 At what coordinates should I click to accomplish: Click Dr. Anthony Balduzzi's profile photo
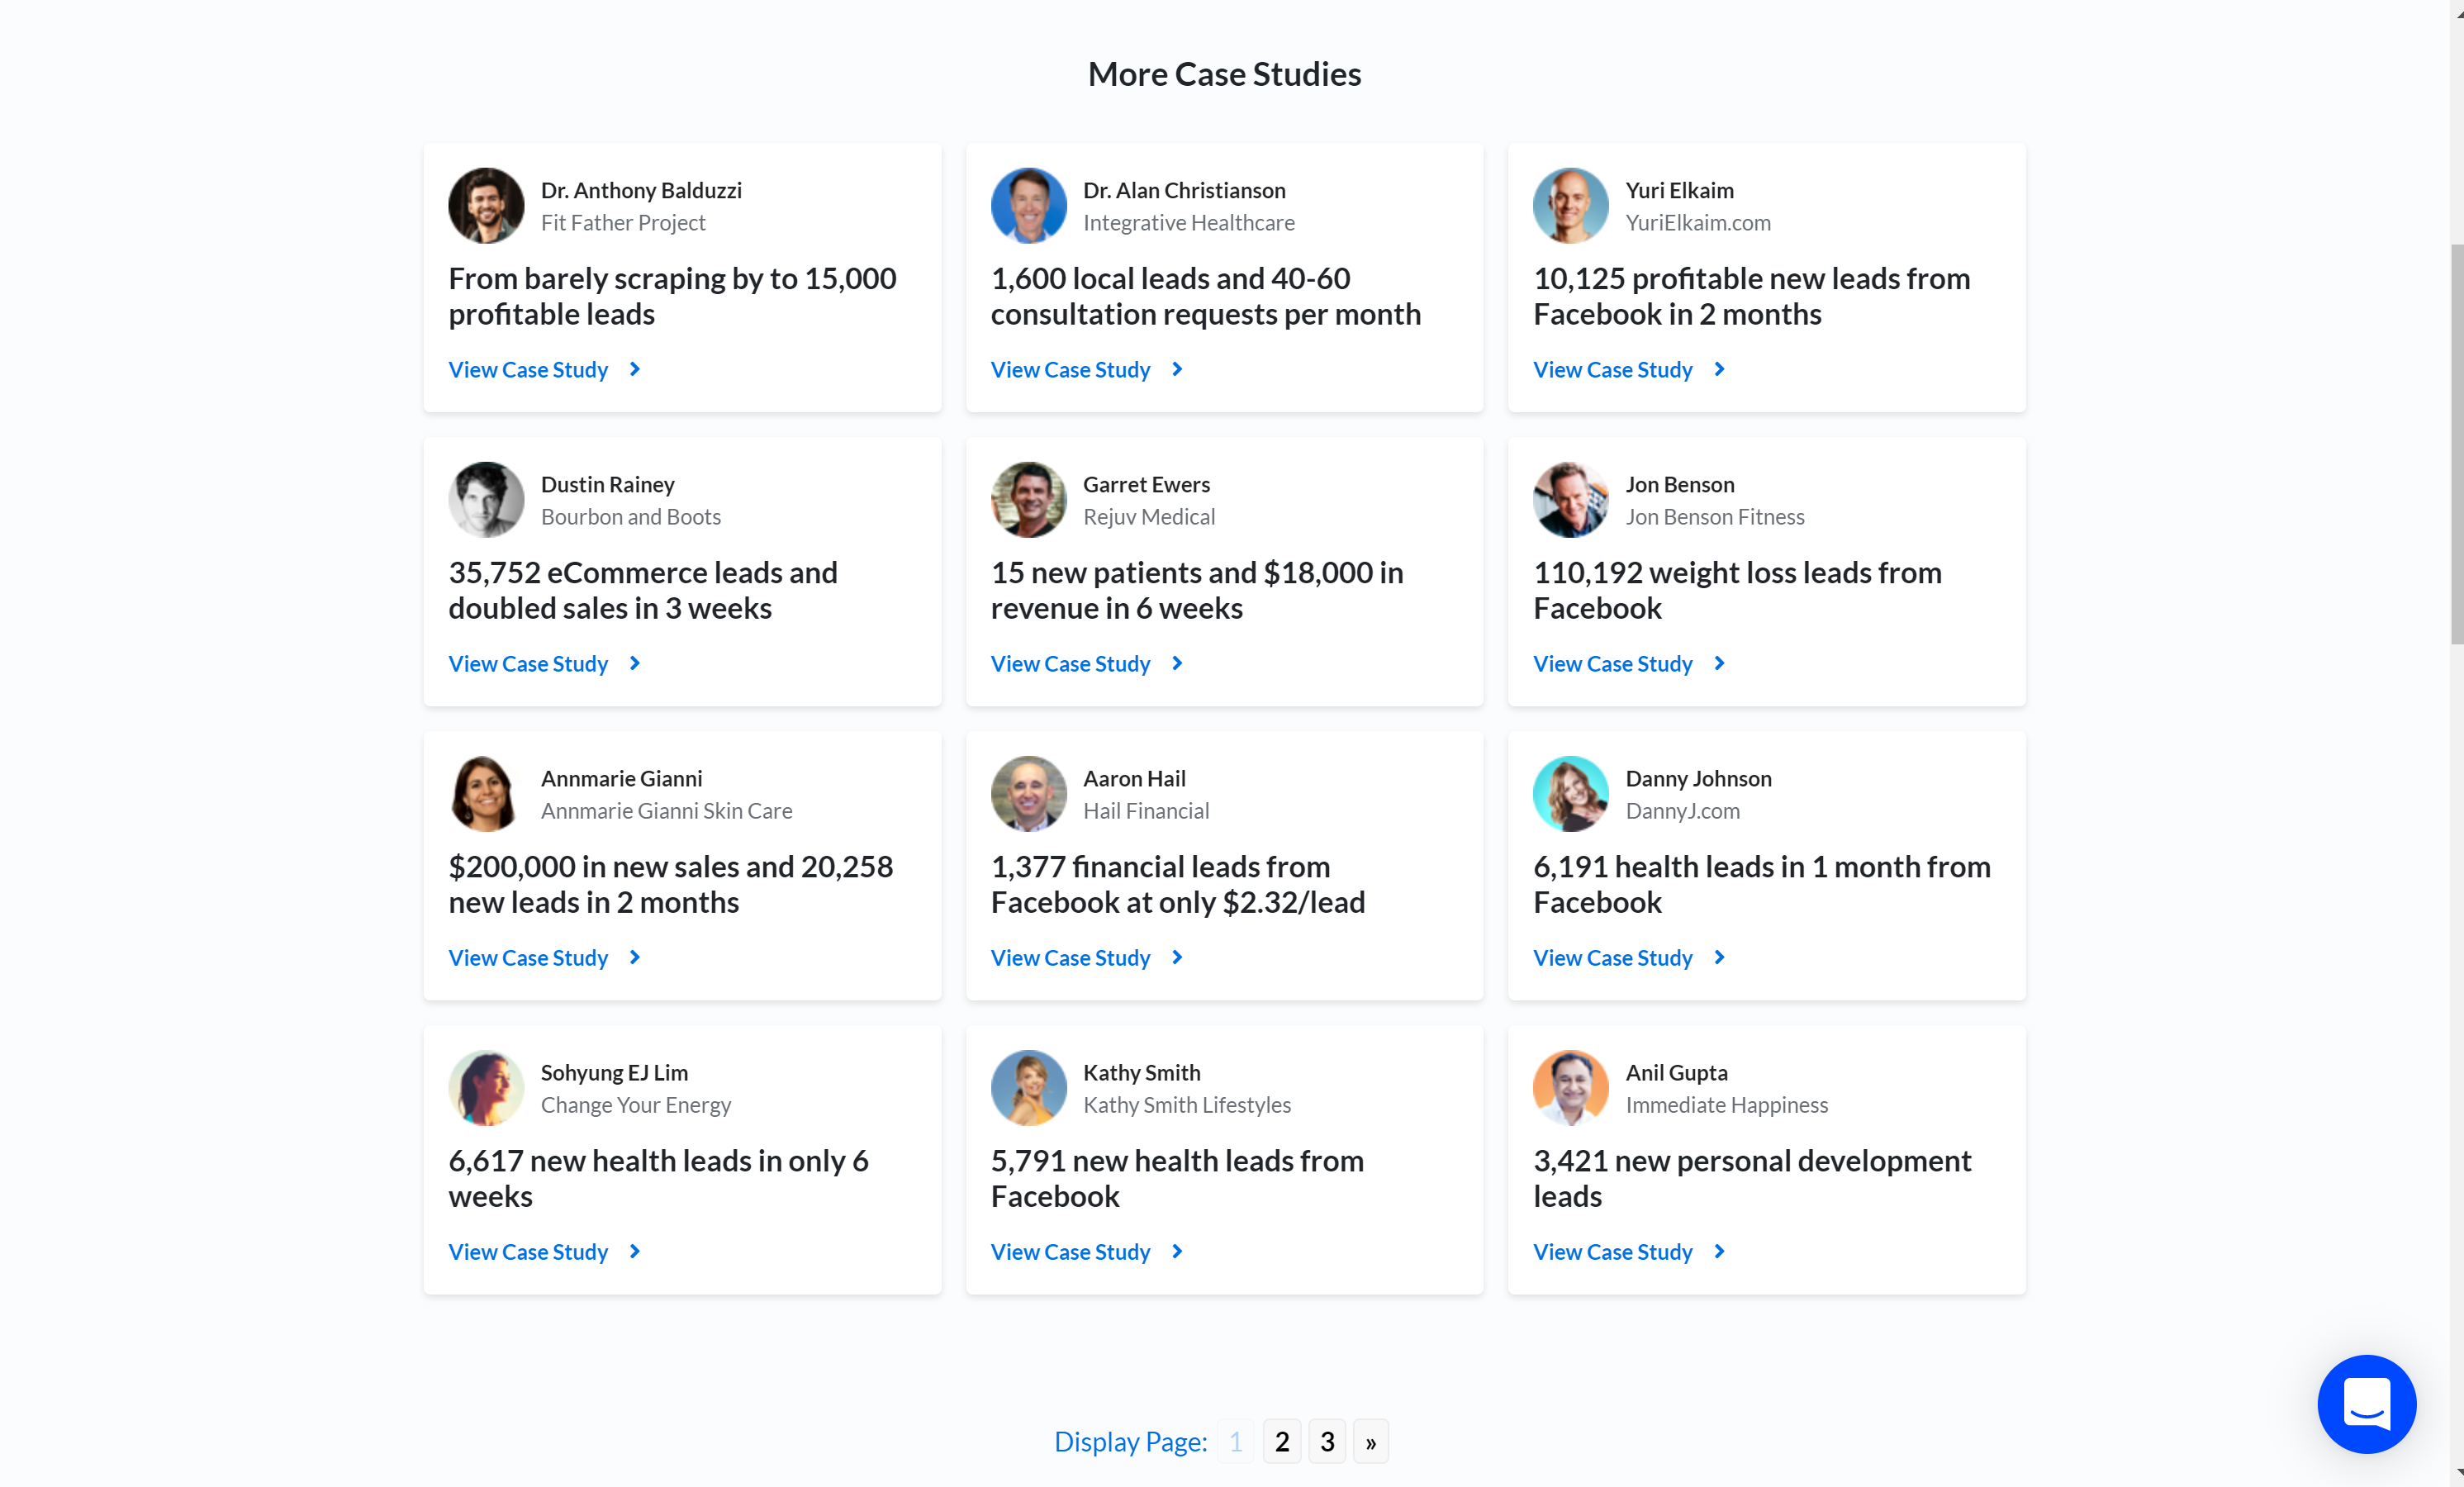(486, 205)
